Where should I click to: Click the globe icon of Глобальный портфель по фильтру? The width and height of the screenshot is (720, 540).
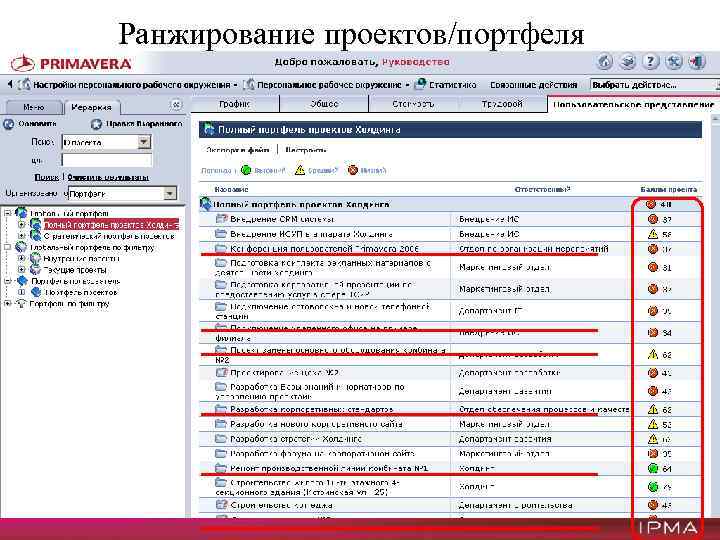21,248
